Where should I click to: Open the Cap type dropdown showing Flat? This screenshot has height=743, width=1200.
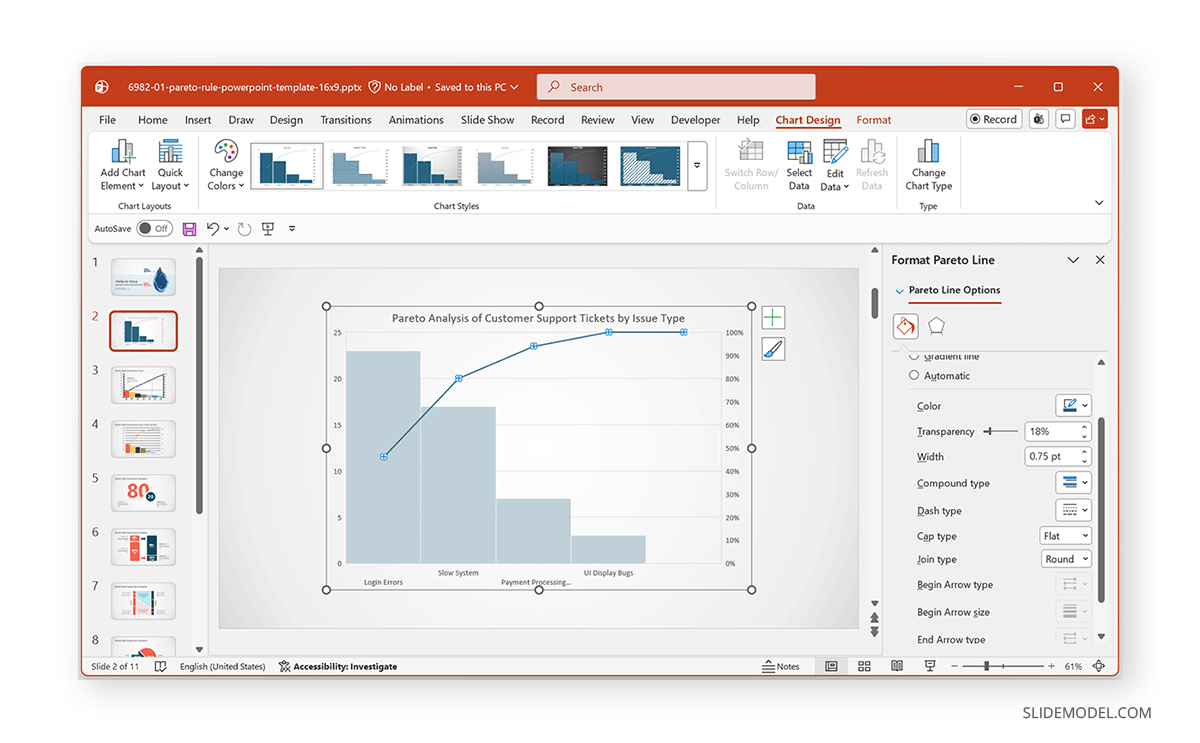(1065, 535)
